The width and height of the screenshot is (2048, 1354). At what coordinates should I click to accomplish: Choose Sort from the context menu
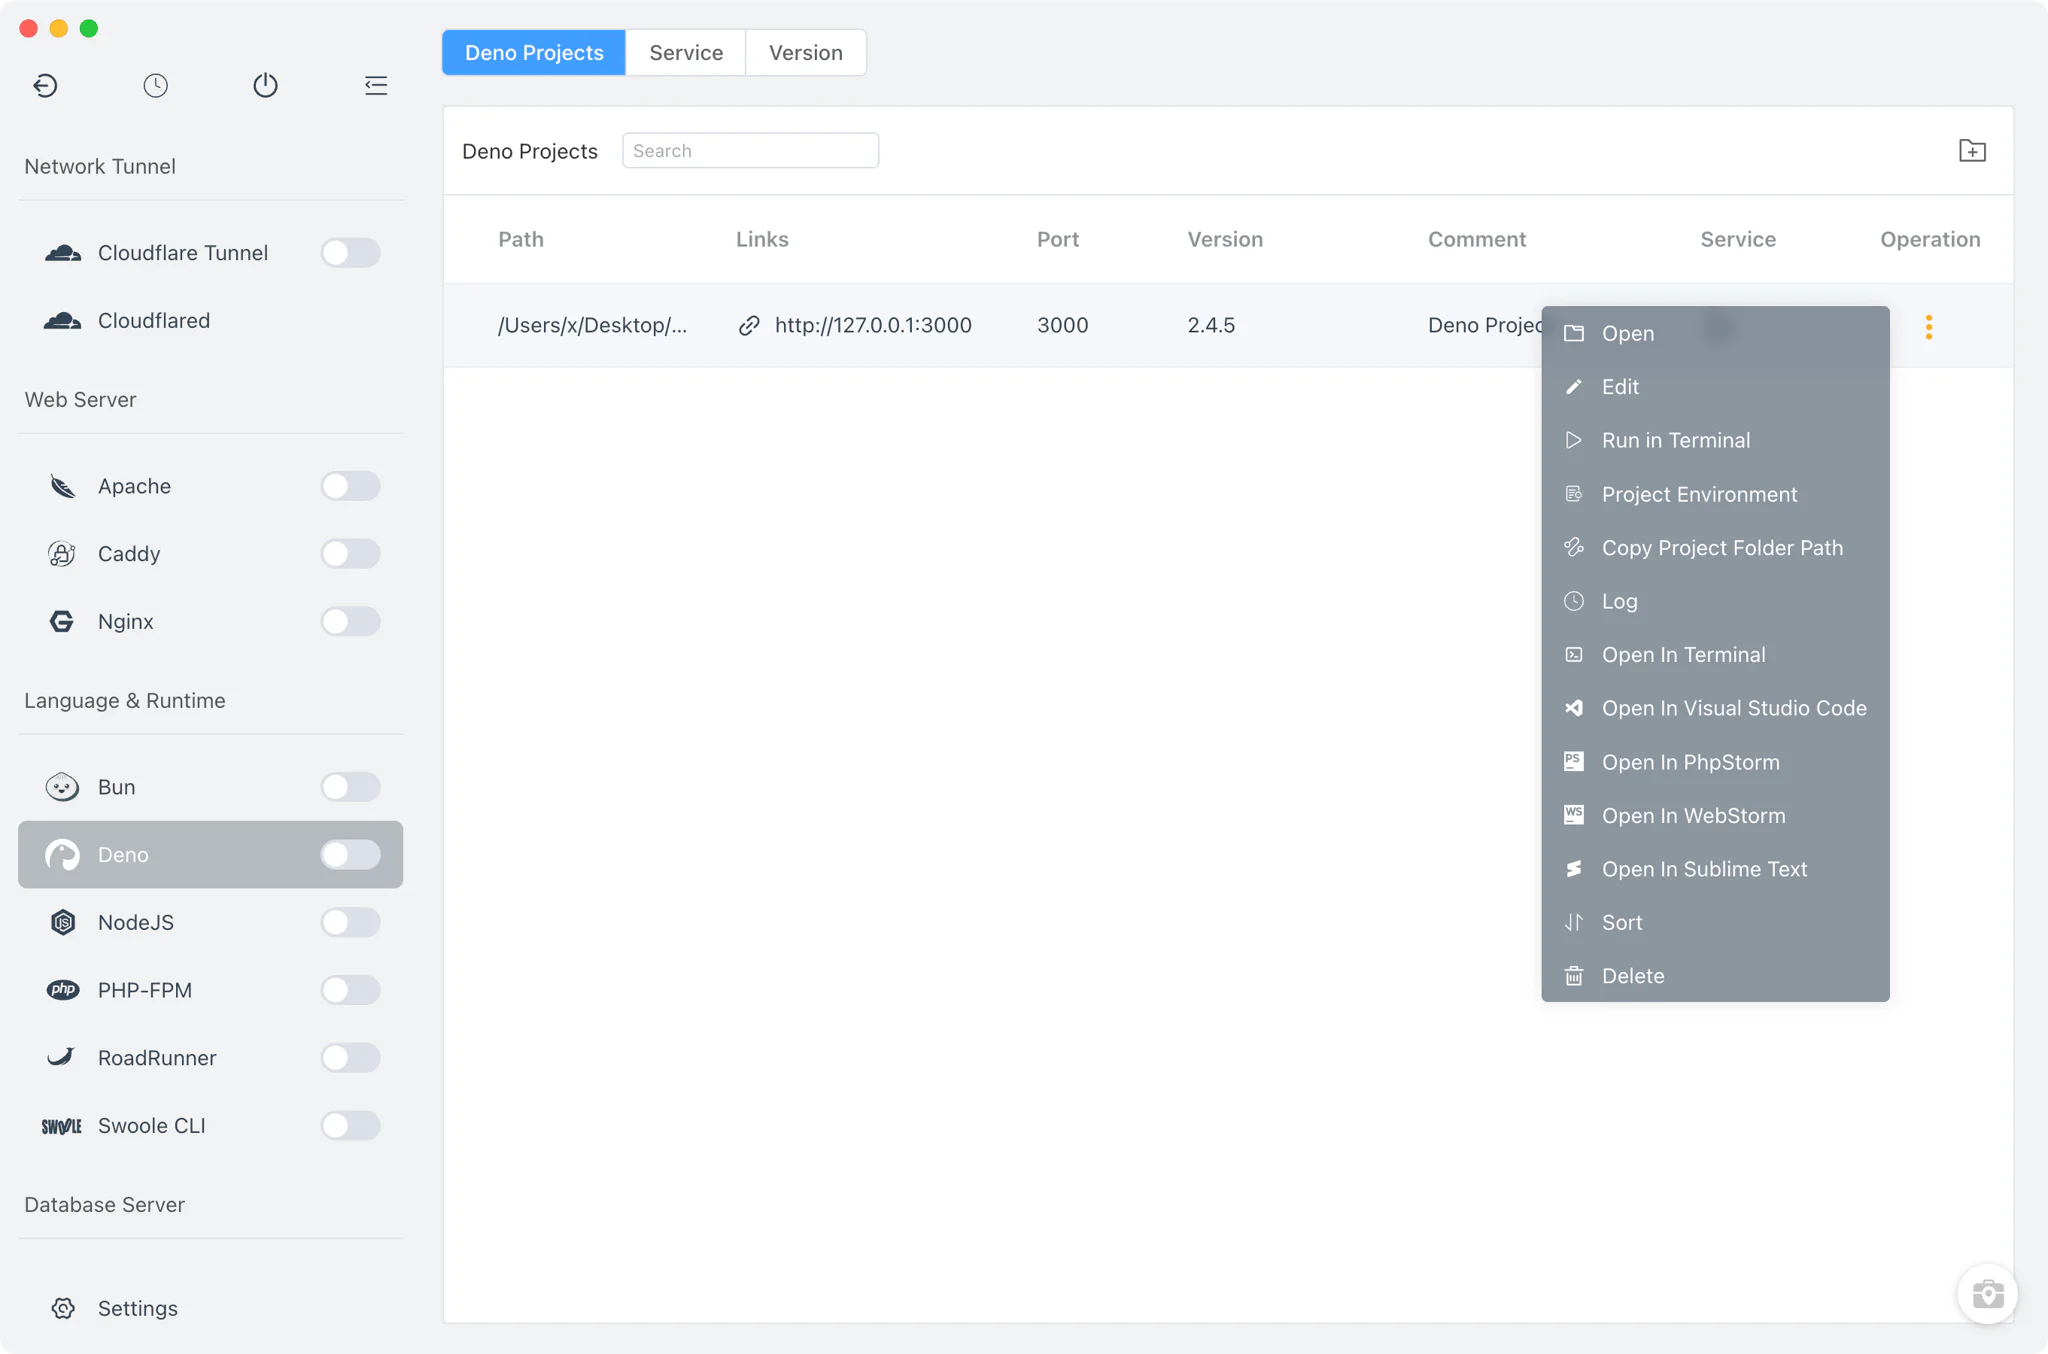coord(1715,922)
